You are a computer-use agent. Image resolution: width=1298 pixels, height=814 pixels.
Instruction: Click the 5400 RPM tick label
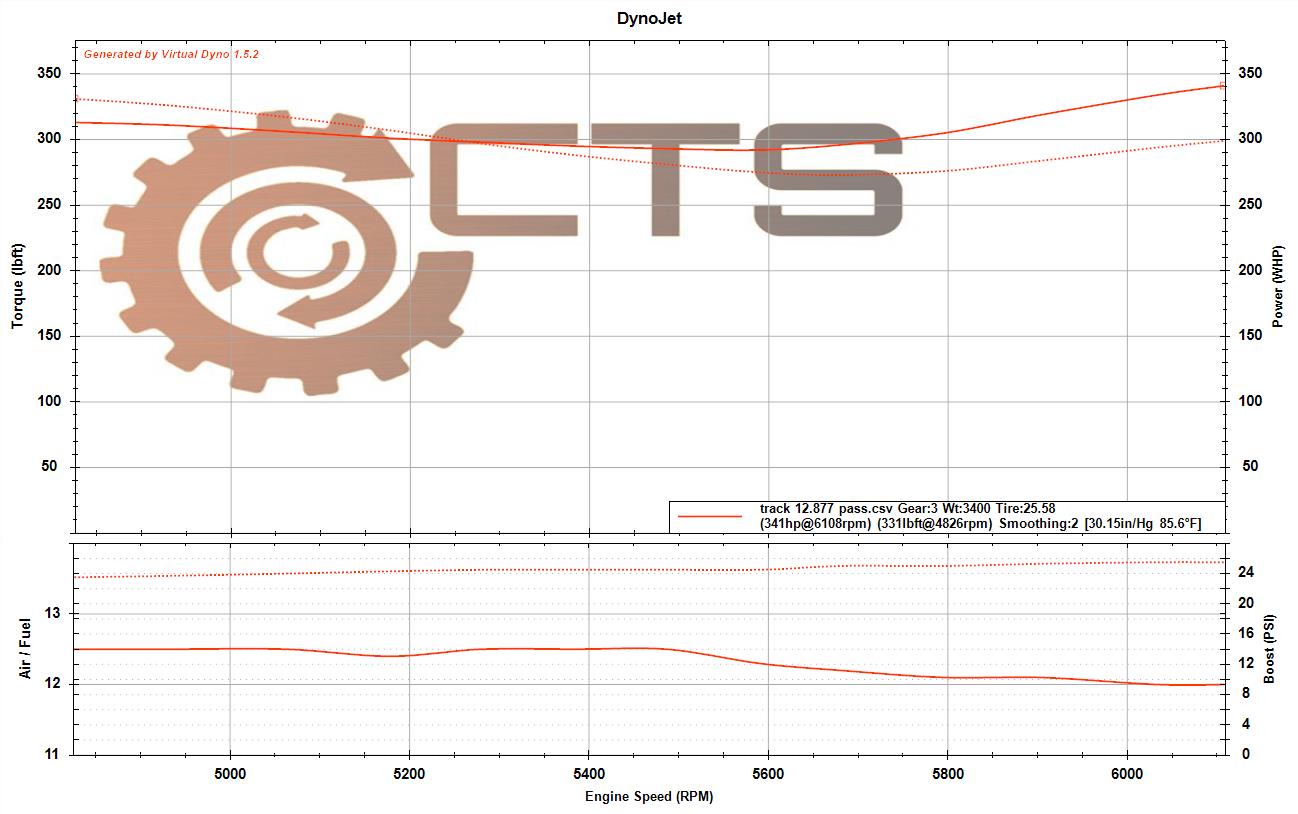pyautogui.click(x=588, y=773)
